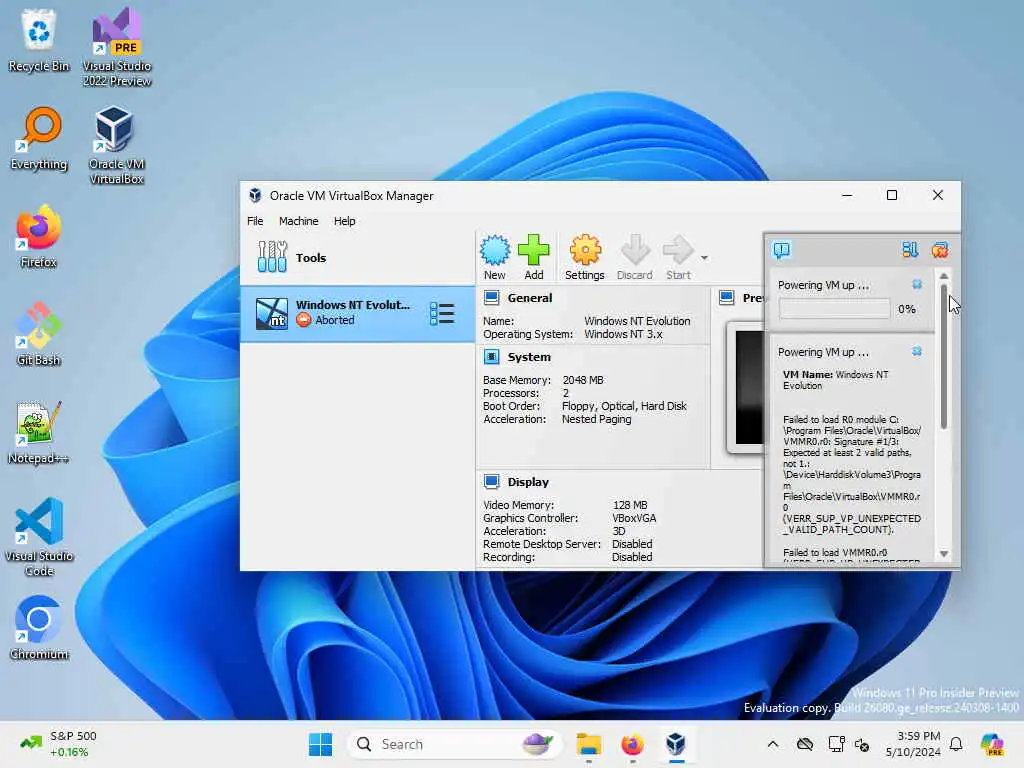
Task: Click the Aborted status icon
Action: coord(304,320)
